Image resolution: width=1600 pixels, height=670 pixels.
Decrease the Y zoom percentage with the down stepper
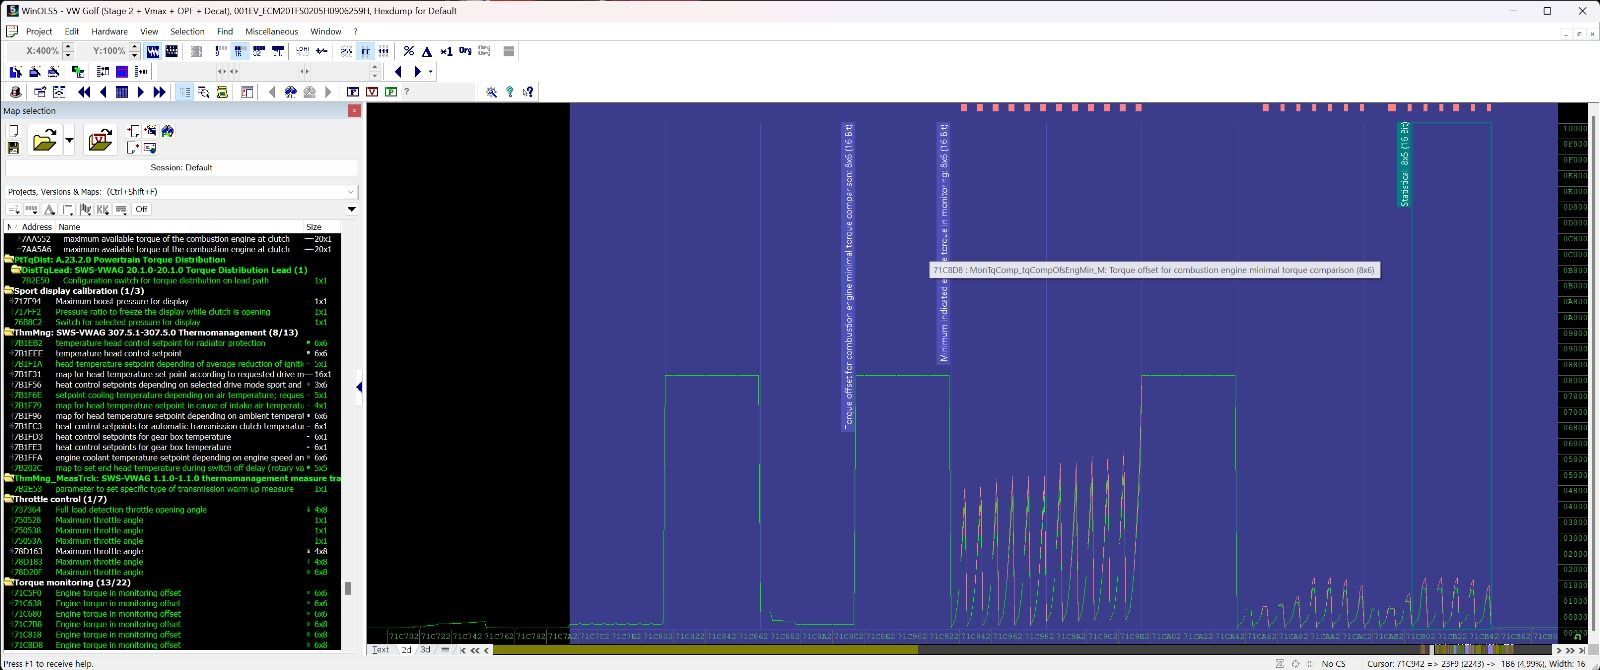pyautogui.click(x=135, y=55)
